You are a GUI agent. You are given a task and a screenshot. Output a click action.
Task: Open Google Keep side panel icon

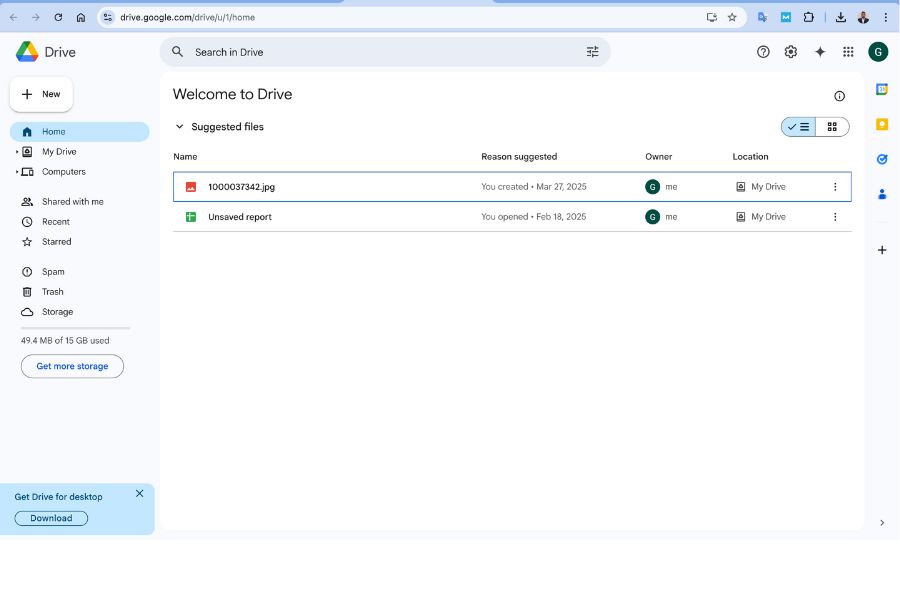click(882, 124)
